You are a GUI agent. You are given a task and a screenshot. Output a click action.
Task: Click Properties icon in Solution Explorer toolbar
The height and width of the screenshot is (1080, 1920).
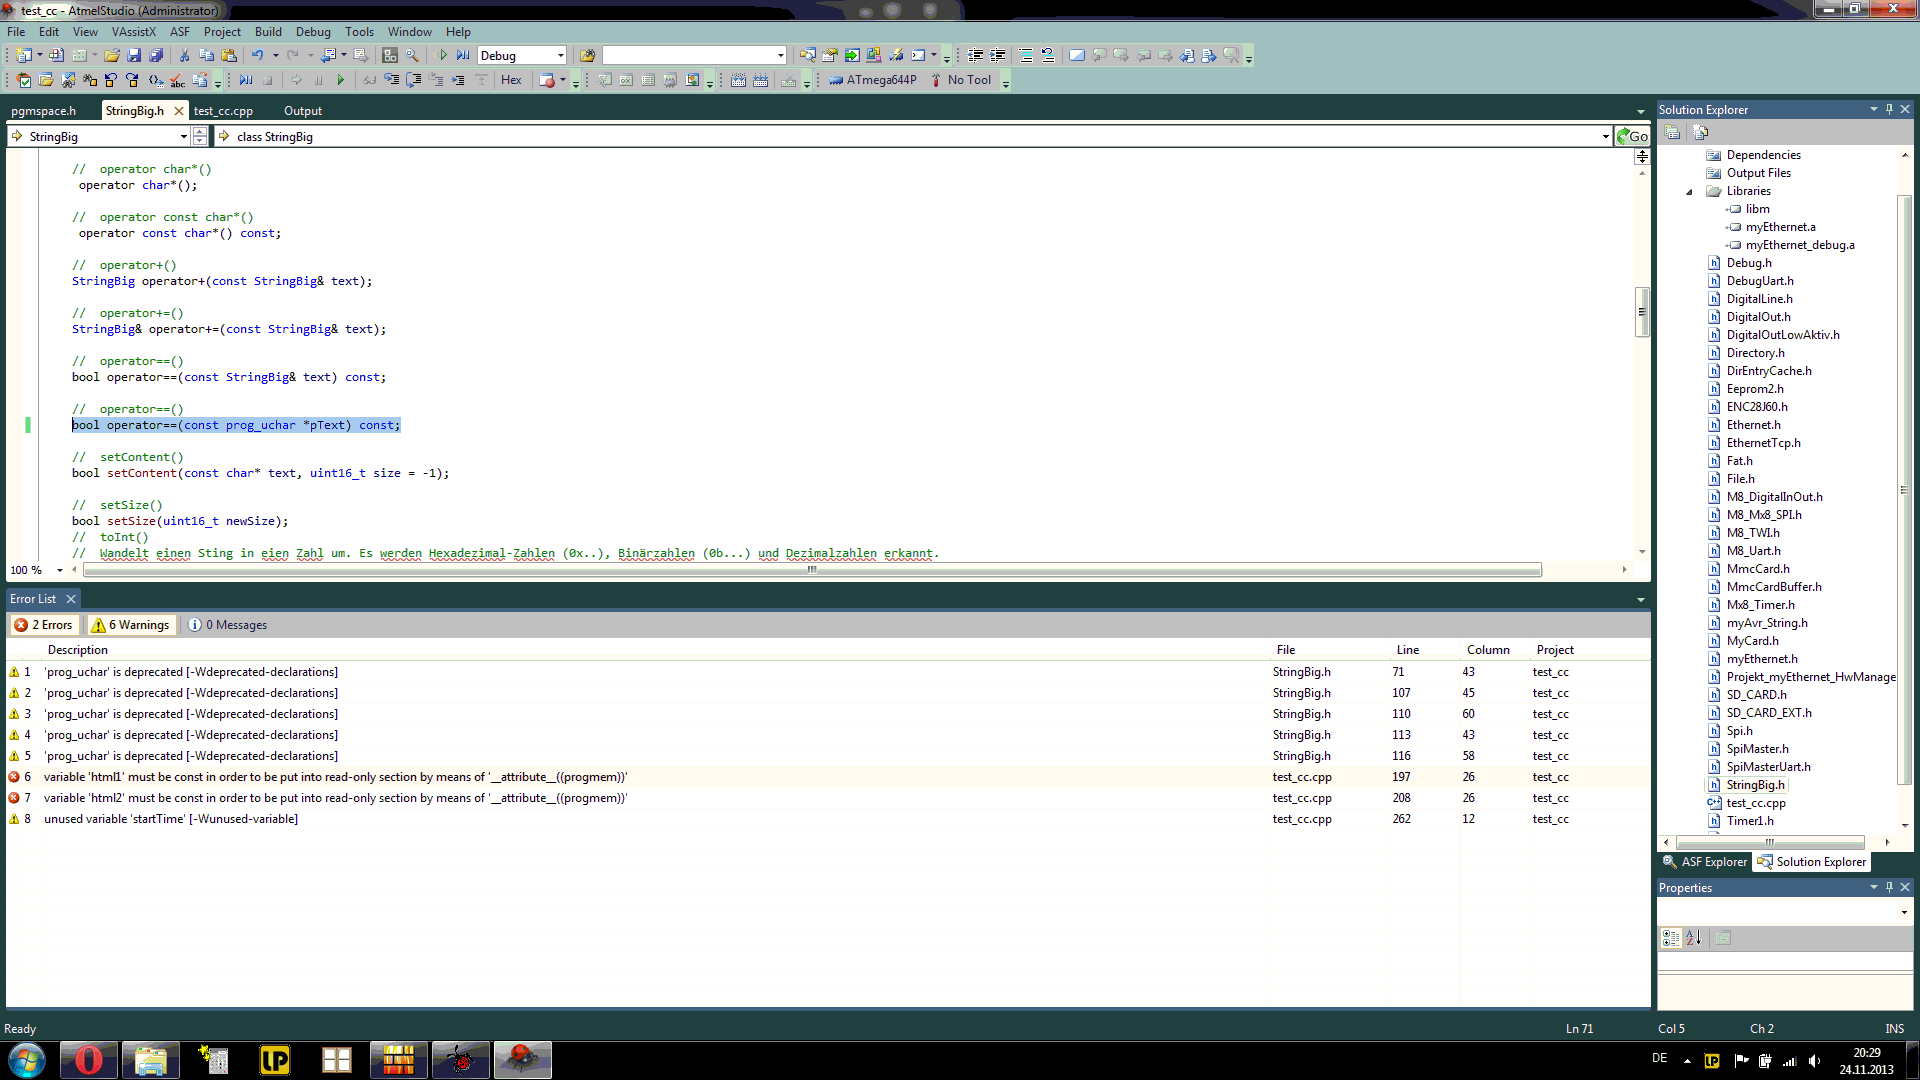coord(1672,132)
